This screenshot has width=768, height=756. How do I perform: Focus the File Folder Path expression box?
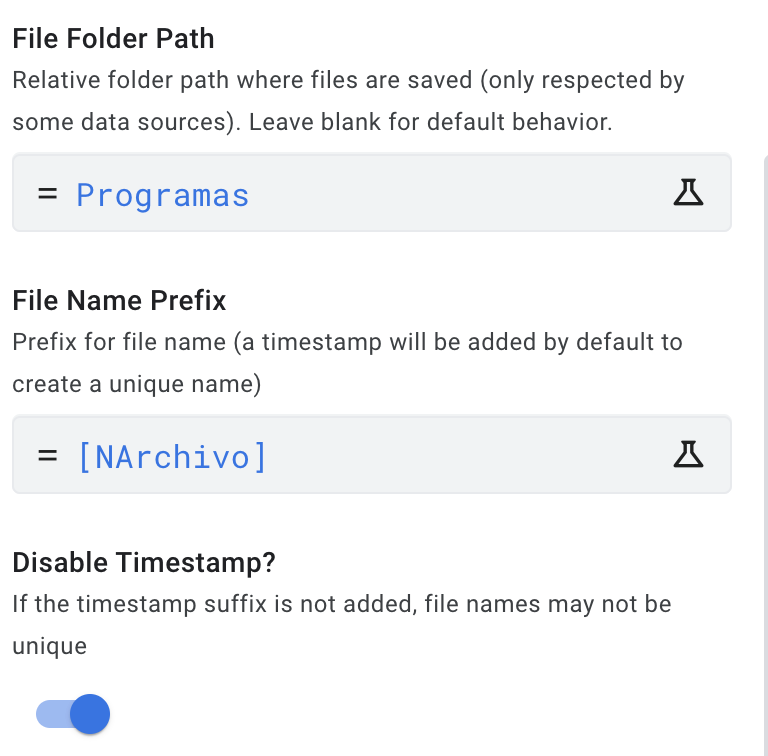[372, 192]
